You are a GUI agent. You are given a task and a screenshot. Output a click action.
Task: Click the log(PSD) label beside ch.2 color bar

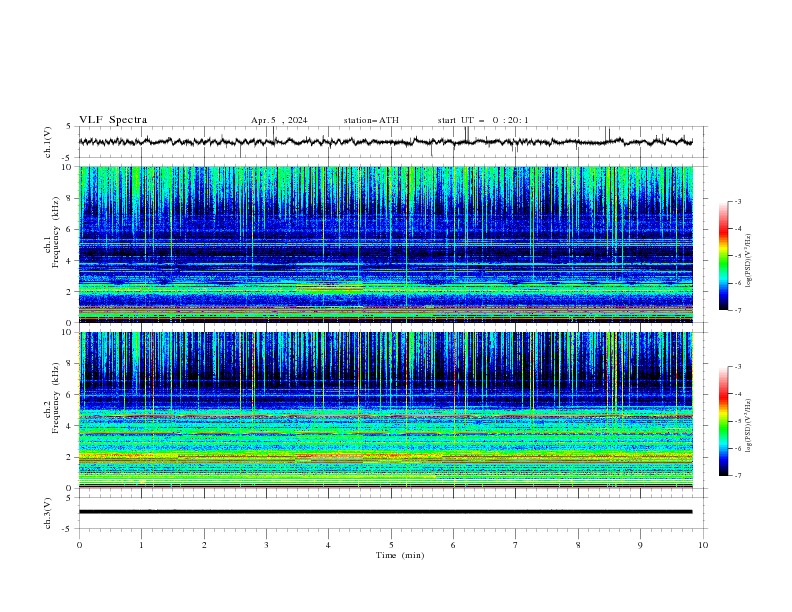pyautogui.click(x=748, y=426)
